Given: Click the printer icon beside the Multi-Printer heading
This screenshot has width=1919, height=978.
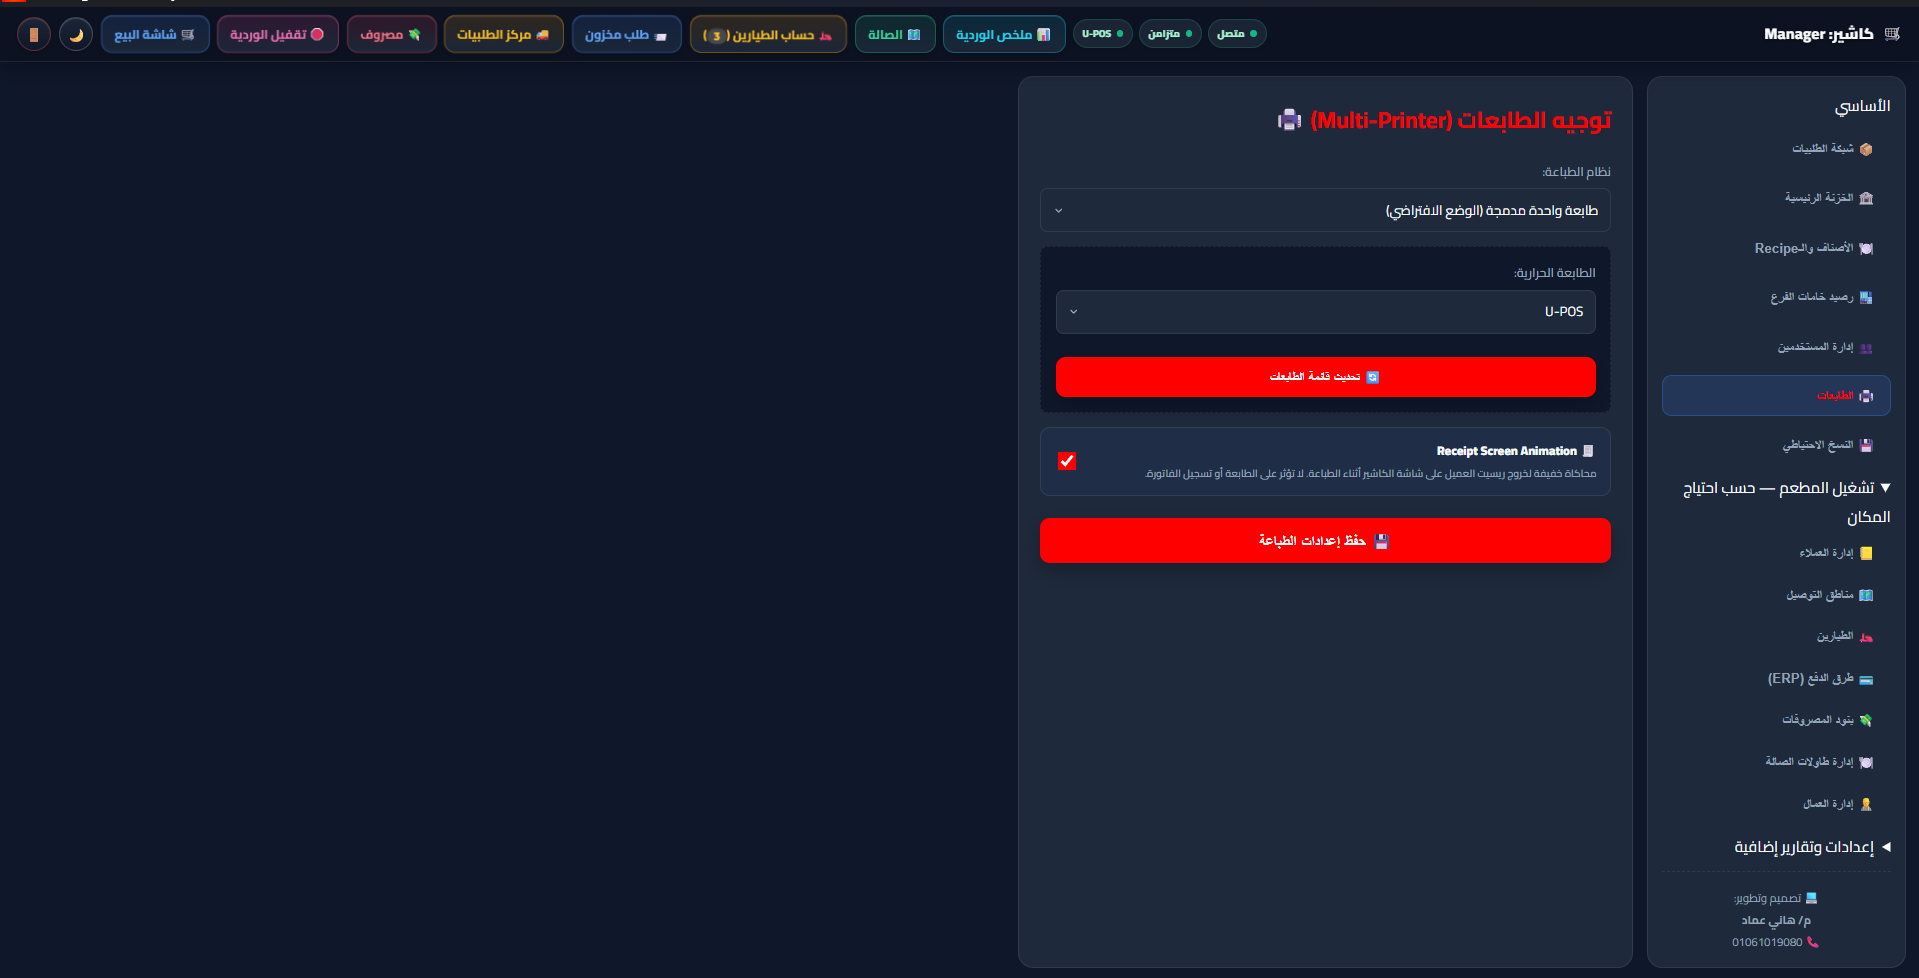Looking at the screenshot, I should coord(1290,120).
